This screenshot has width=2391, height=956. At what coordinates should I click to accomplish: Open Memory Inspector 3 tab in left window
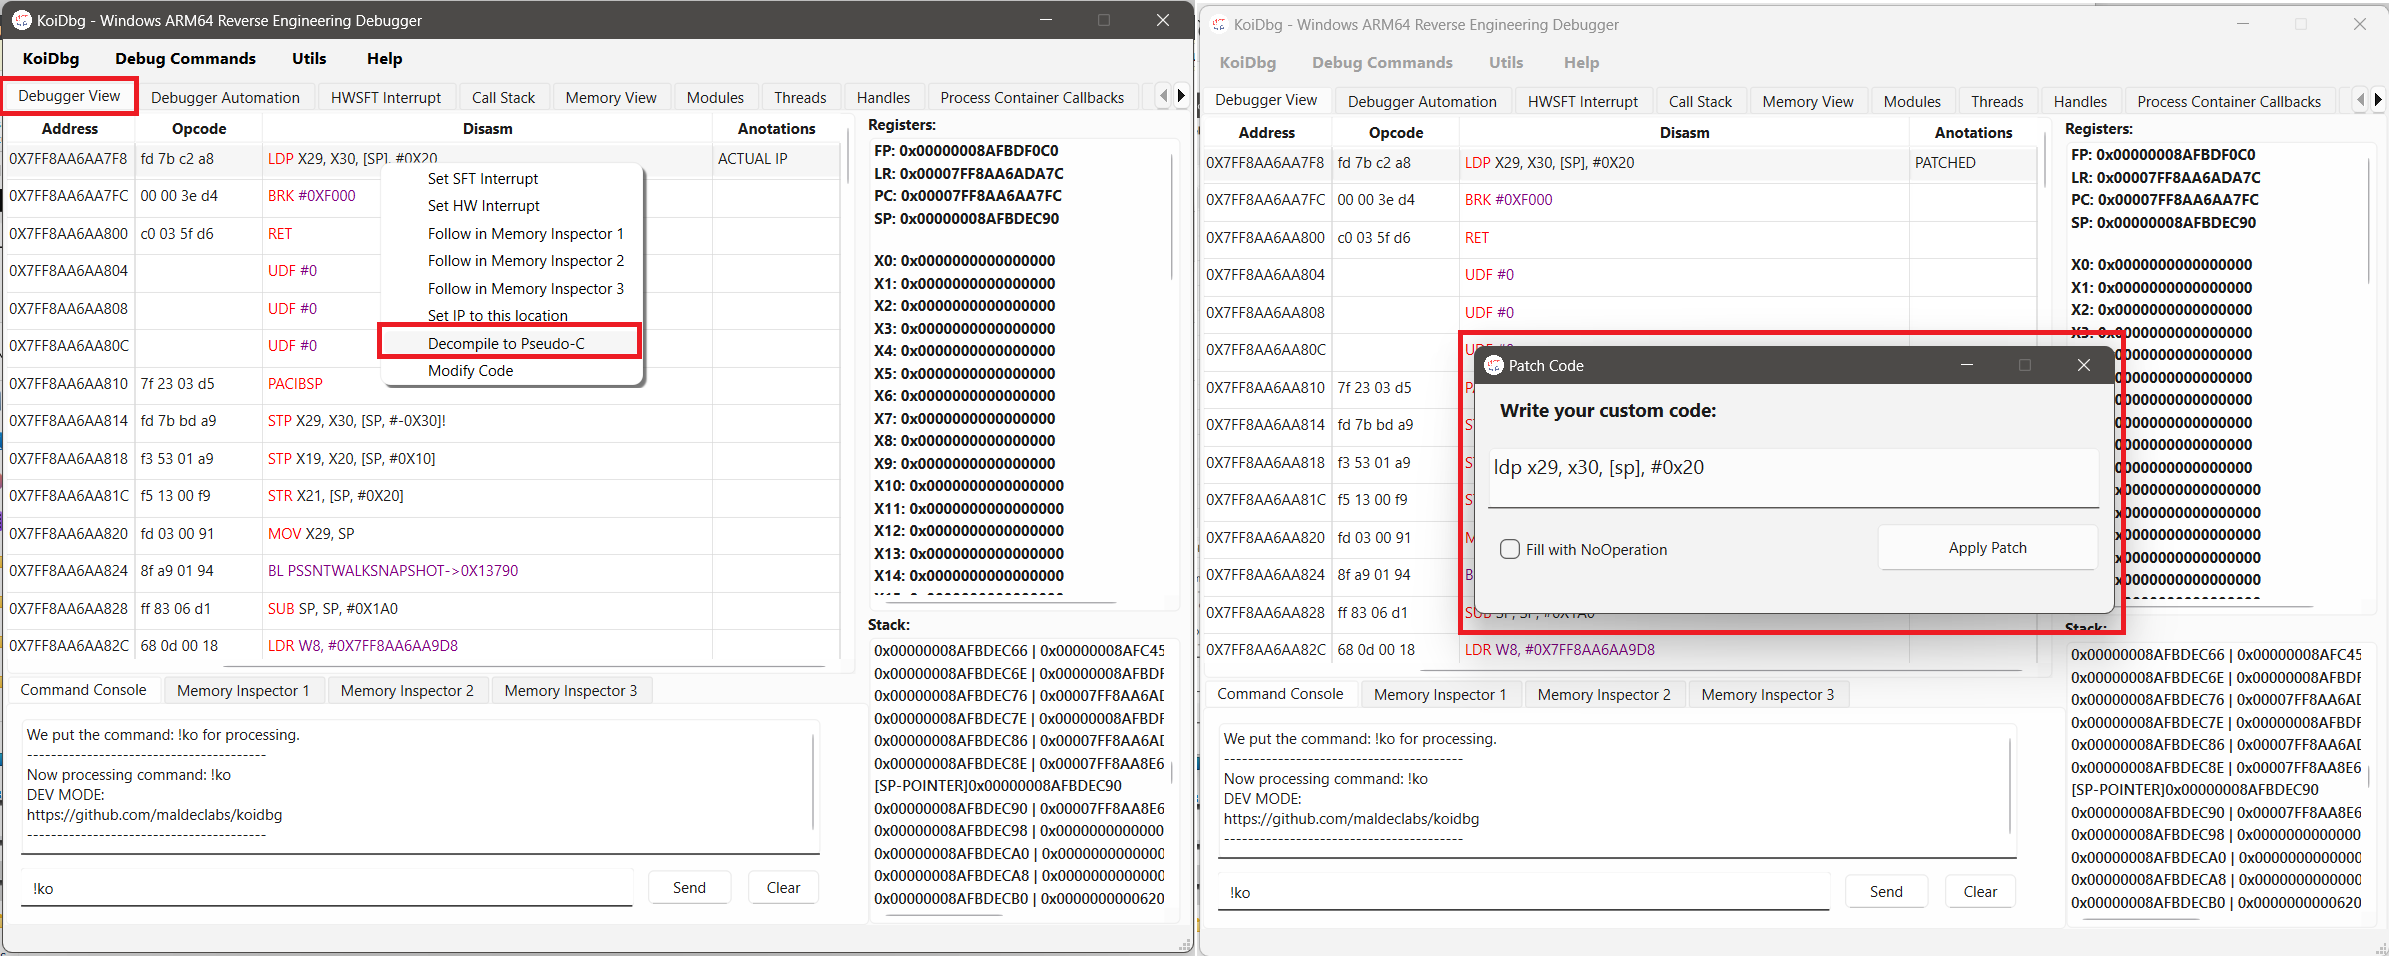[571, 690]
